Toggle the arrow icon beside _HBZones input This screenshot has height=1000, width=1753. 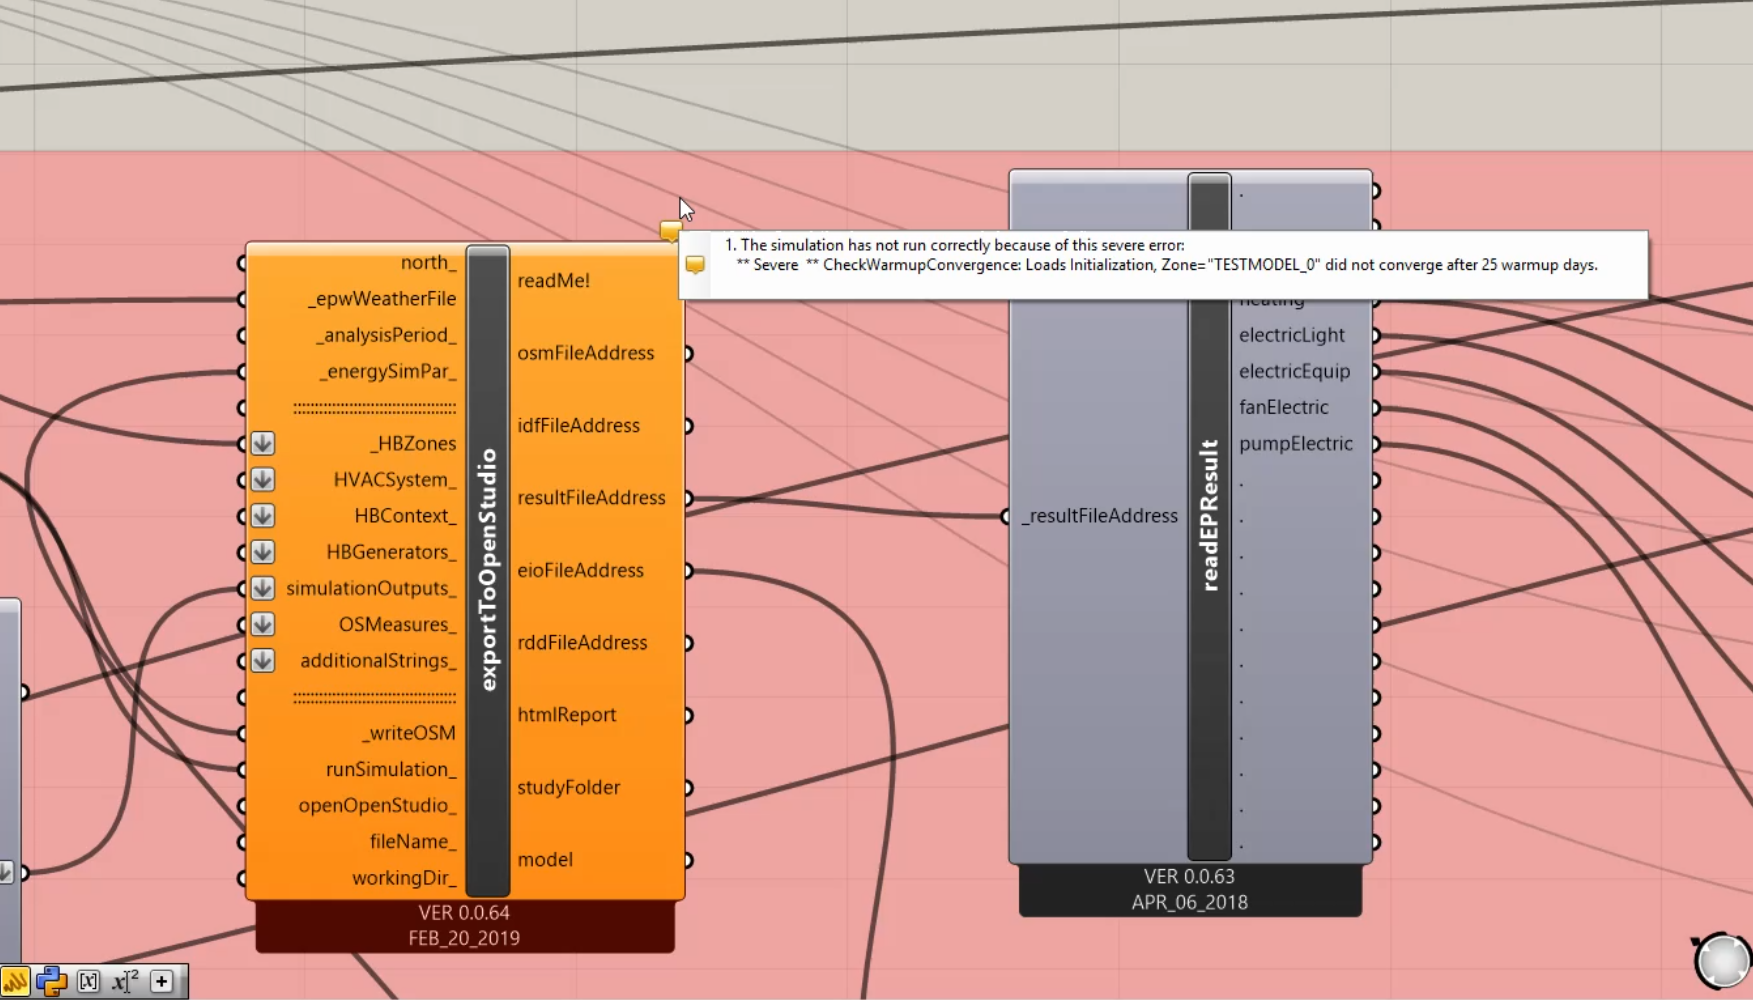(x=263, y=443)
